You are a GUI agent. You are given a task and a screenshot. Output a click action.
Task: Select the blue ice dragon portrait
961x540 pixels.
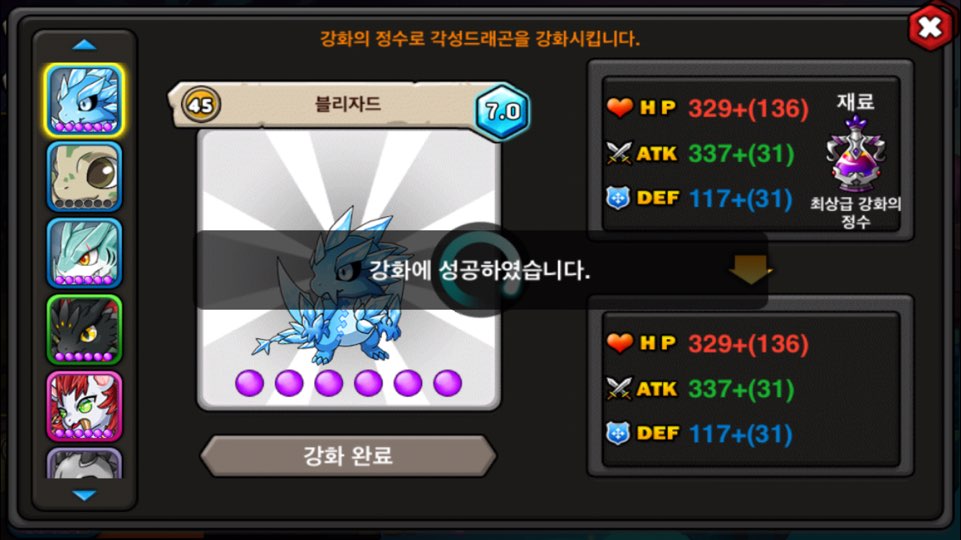[x=84, y=100]
